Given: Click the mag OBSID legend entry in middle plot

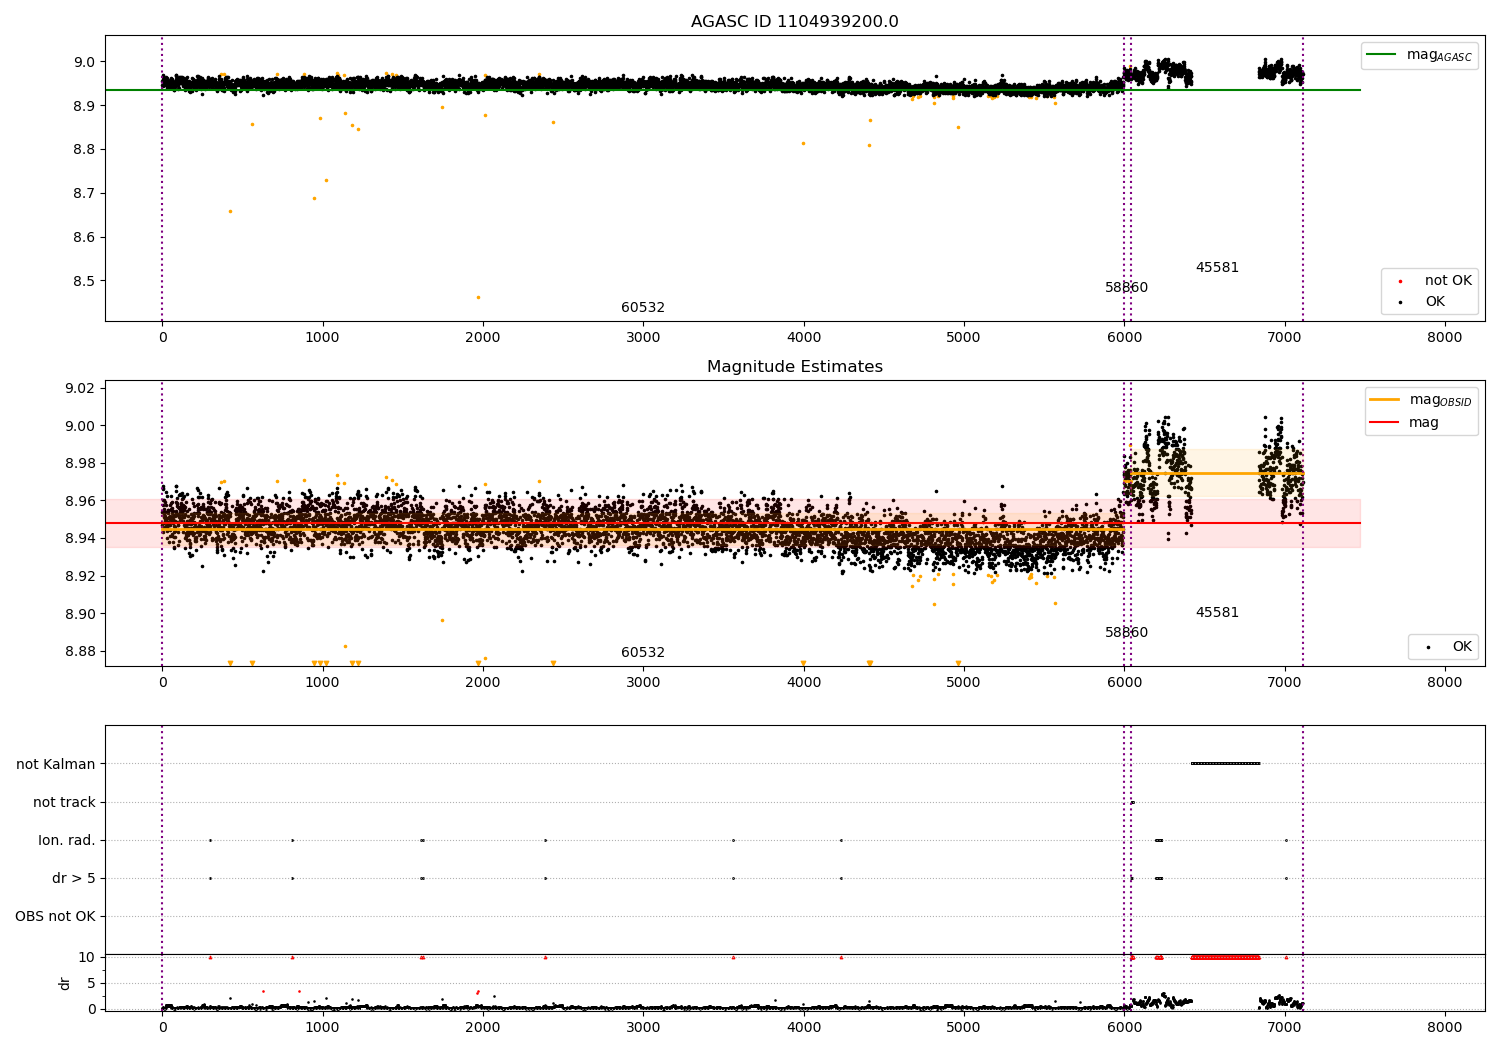Looking at the screenshot, I should (x=1421, y=400).
